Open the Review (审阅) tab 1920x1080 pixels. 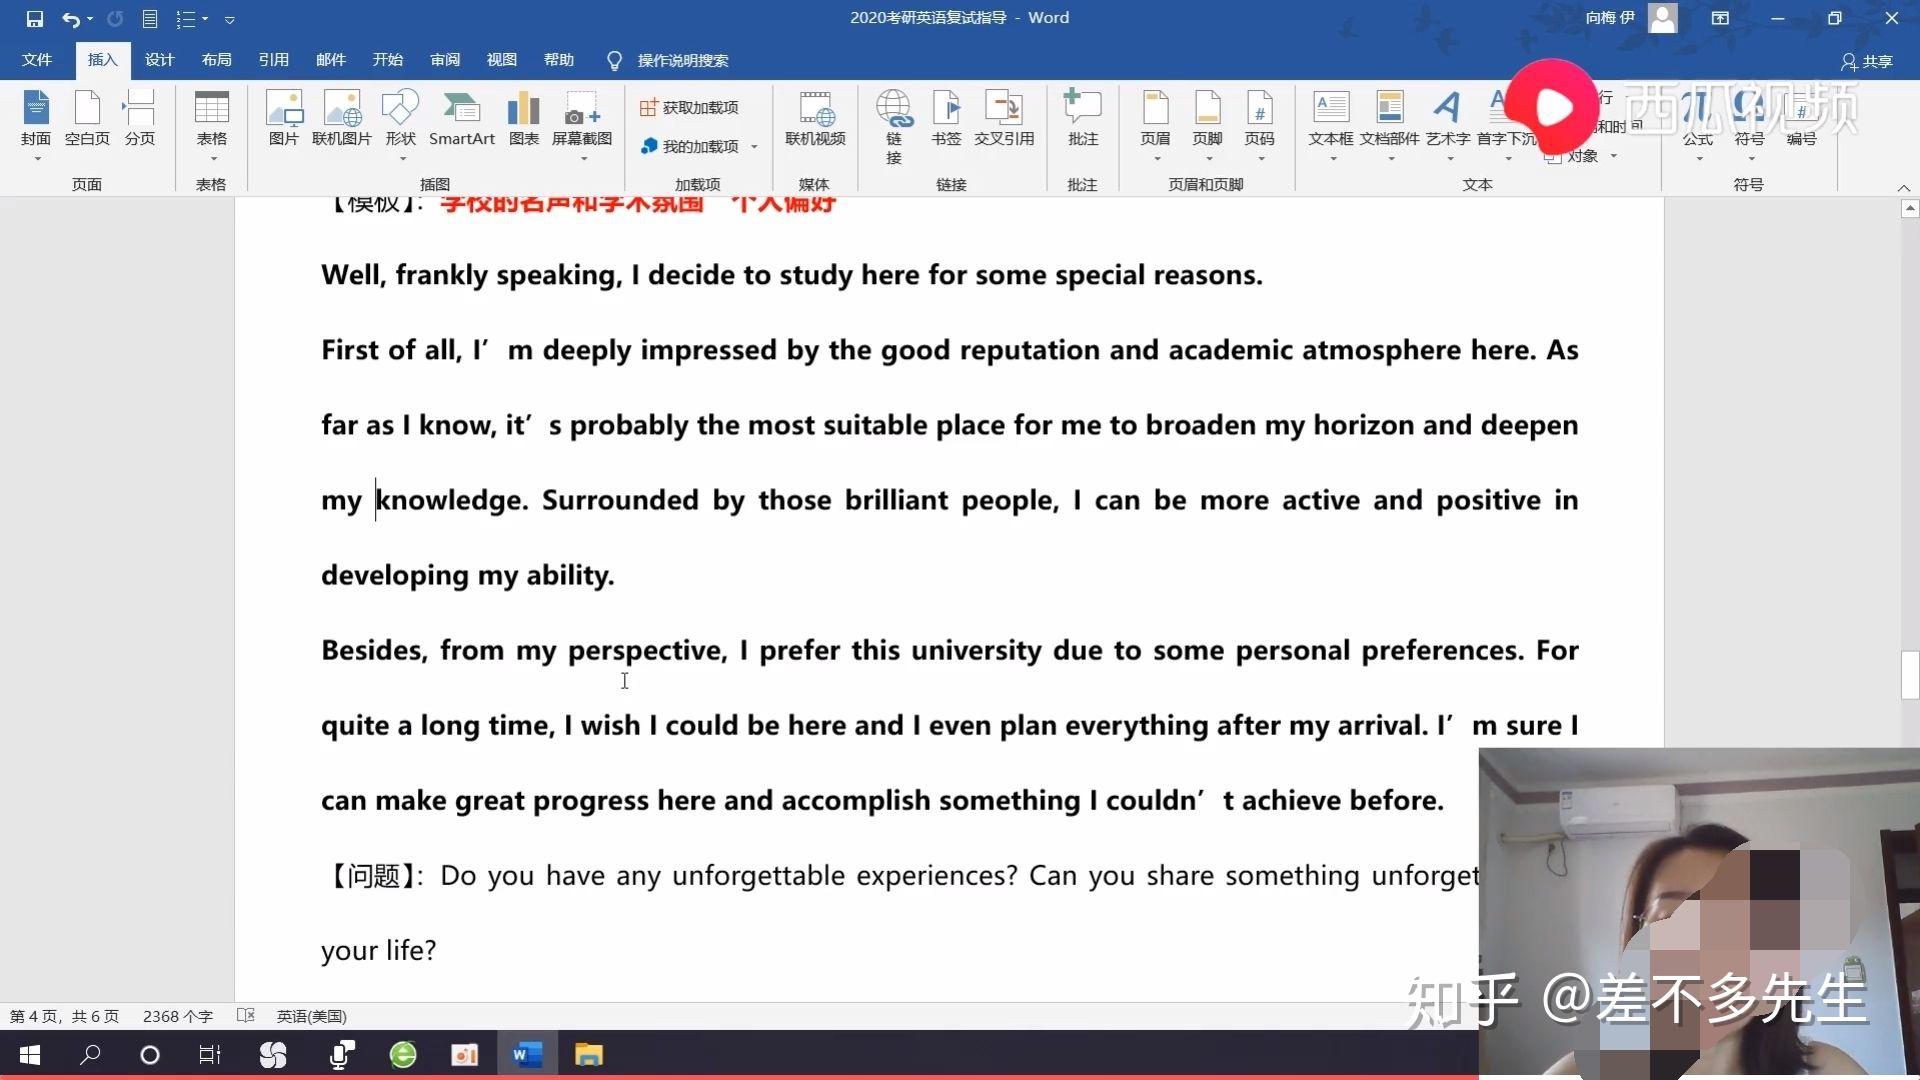tap(445, 60)
